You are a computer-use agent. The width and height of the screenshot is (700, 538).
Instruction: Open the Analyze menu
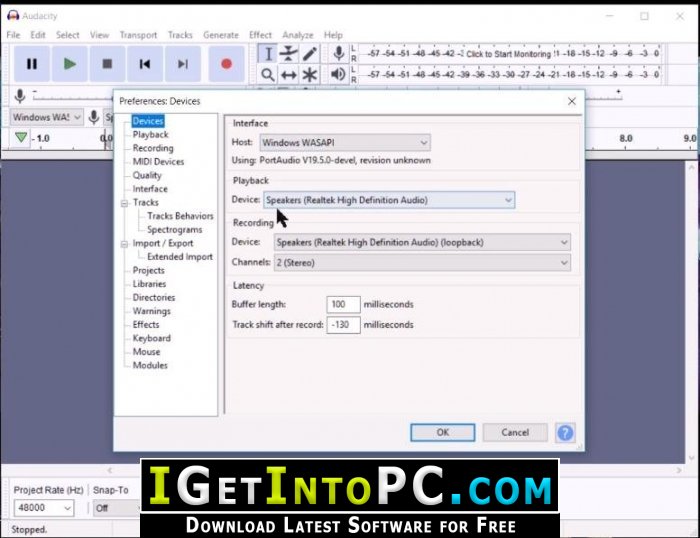[298, 35]
